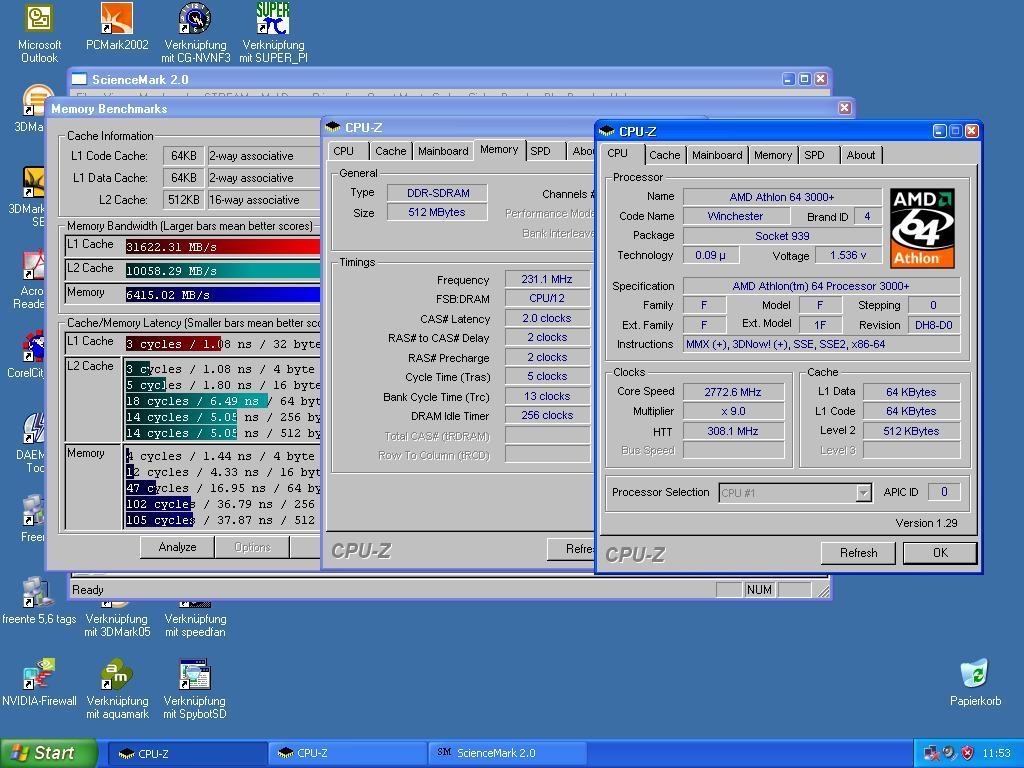The width and height of the screenshot is (1024, 768).
Task: Click the Memory bandwidth bar 6415.02 MB/s
Action: 223,295
